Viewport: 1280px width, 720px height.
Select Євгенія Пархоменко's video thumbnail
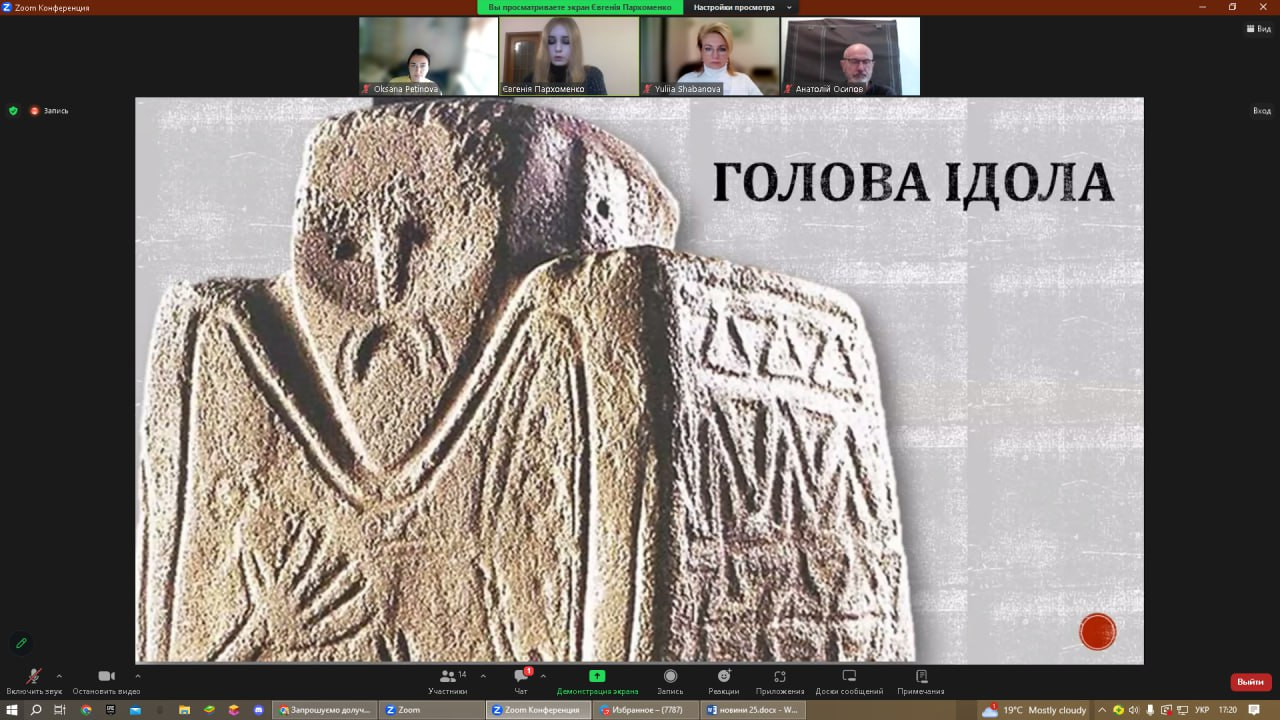click(569, 56)
